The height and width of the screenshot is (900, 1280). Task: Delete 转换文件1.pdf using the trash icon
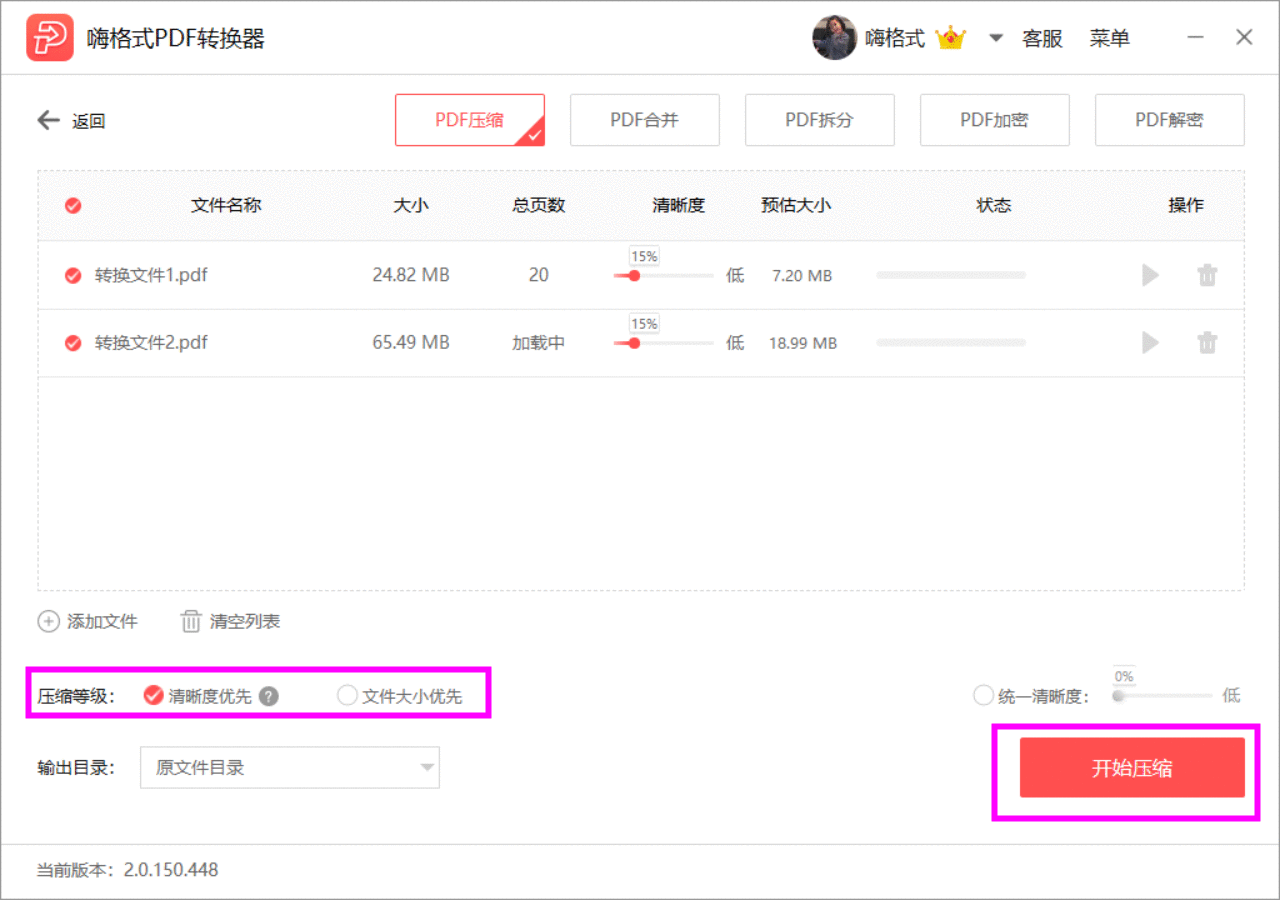tap(1207, 275)
